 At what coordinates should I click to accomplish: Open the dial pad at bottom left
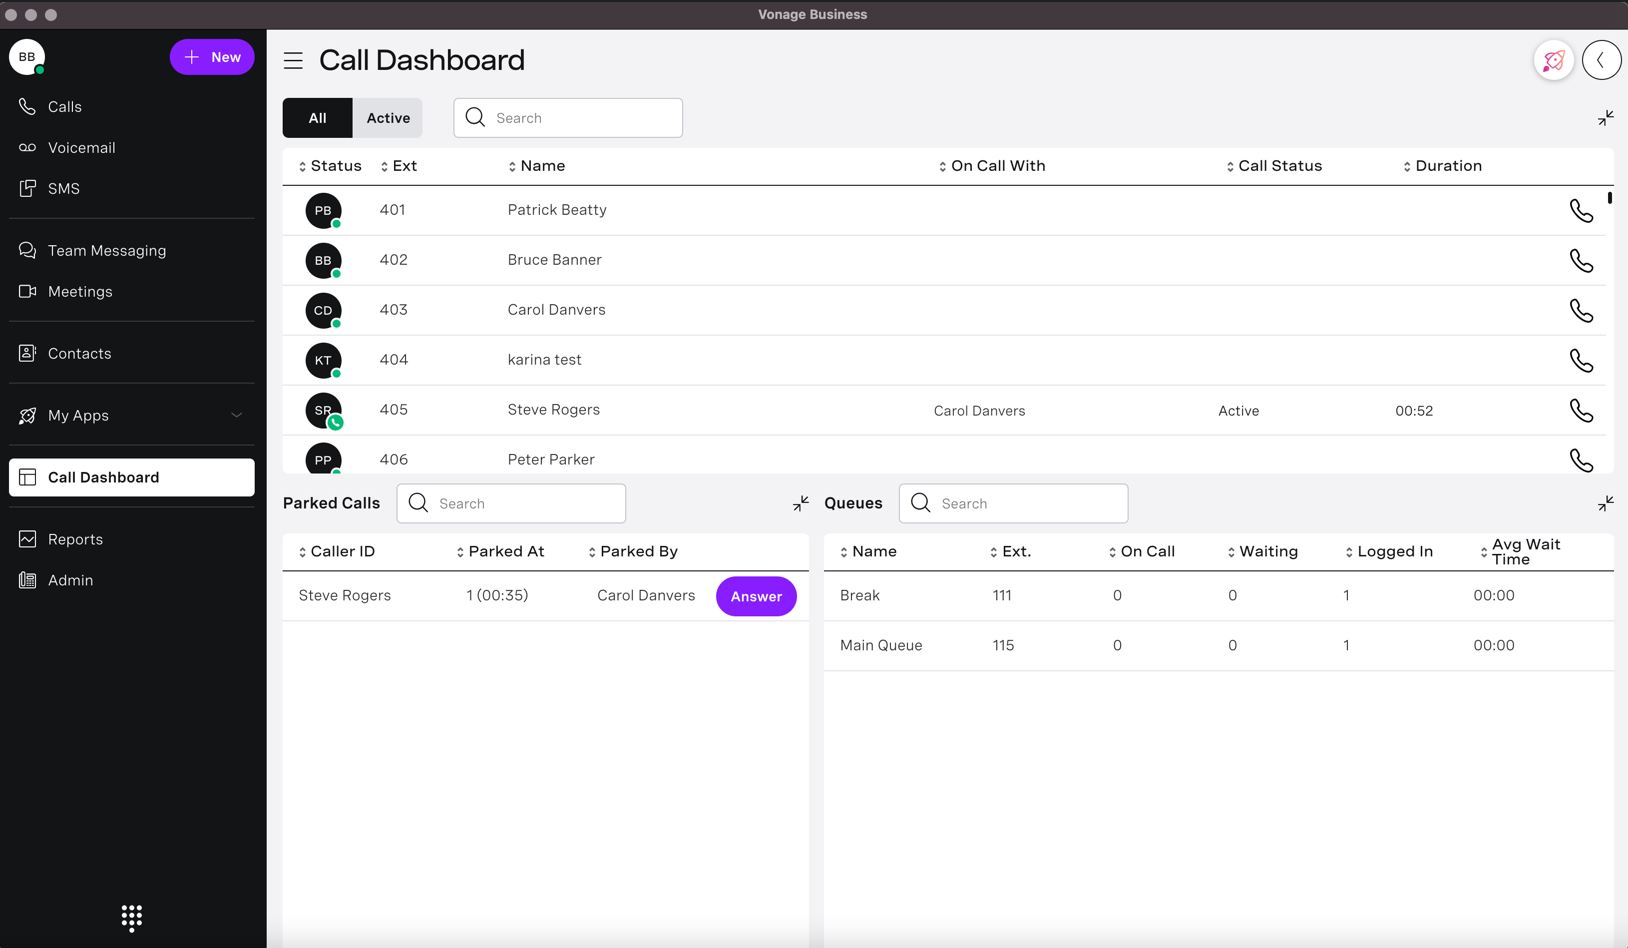[x=131, y=917]
